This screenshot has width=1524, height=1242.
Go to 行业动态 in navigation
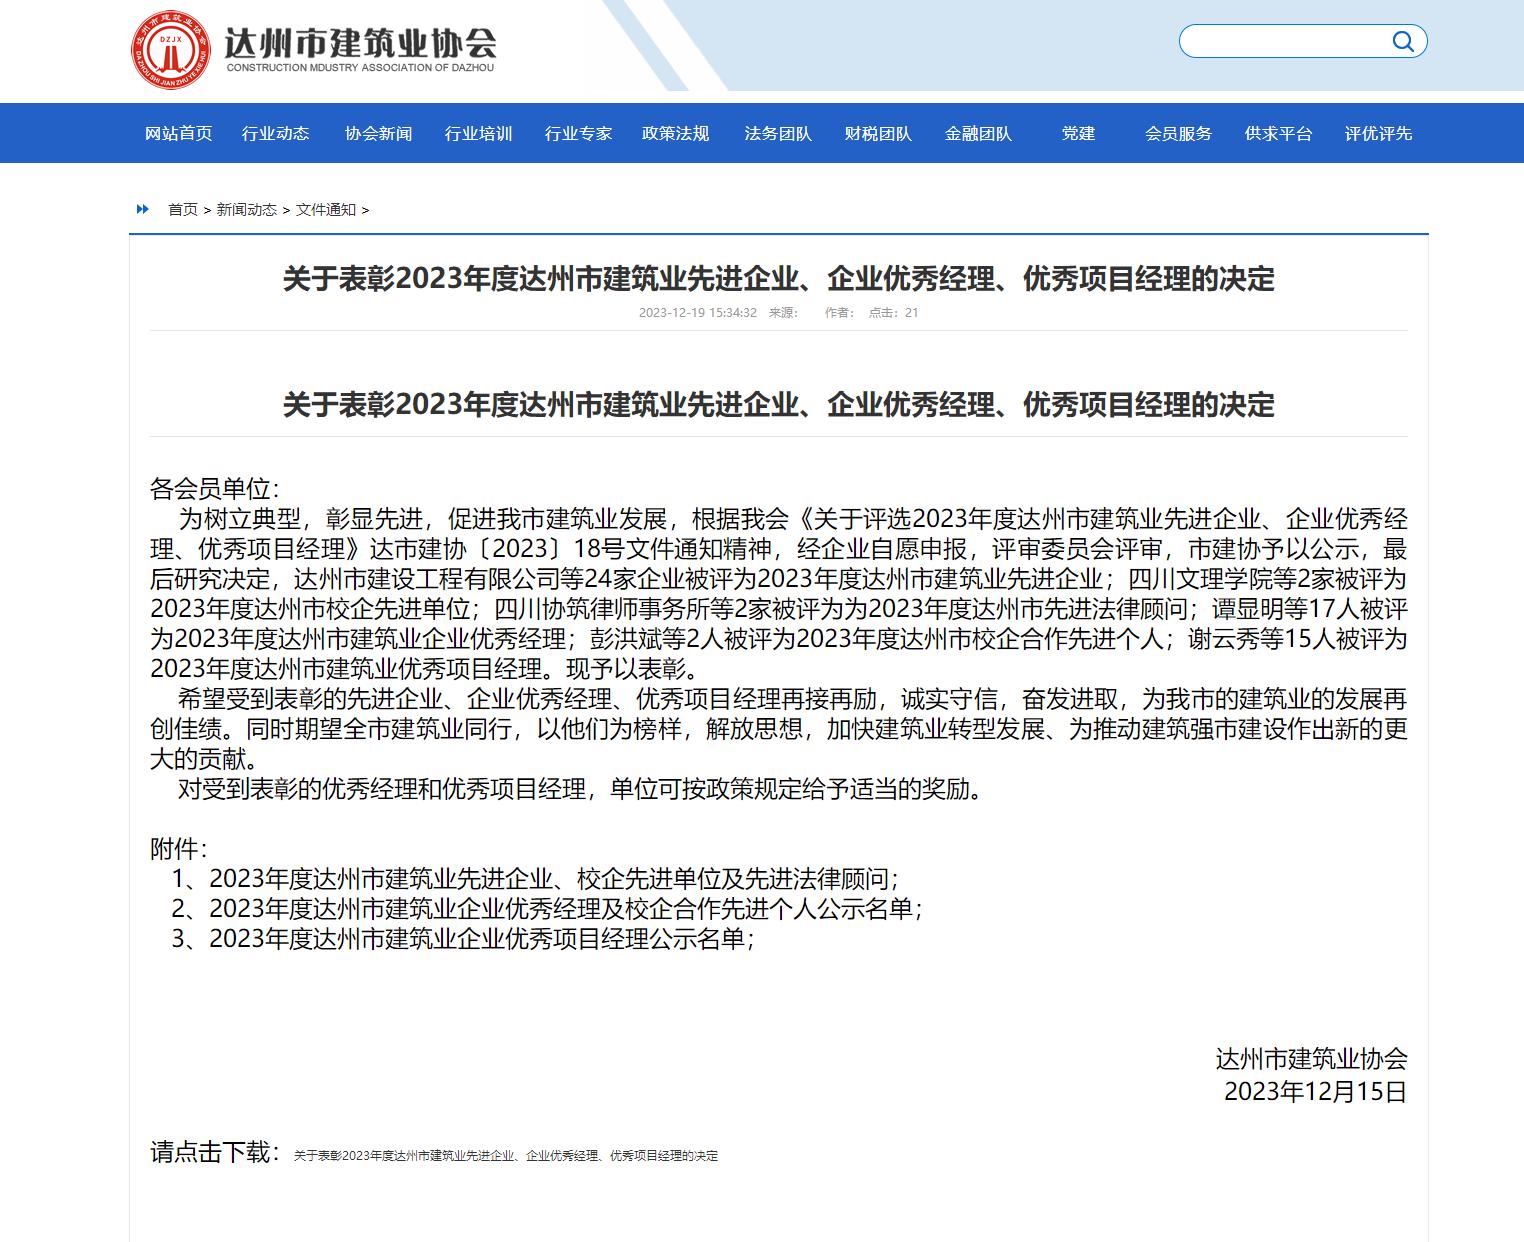click(x=276, y=133)
